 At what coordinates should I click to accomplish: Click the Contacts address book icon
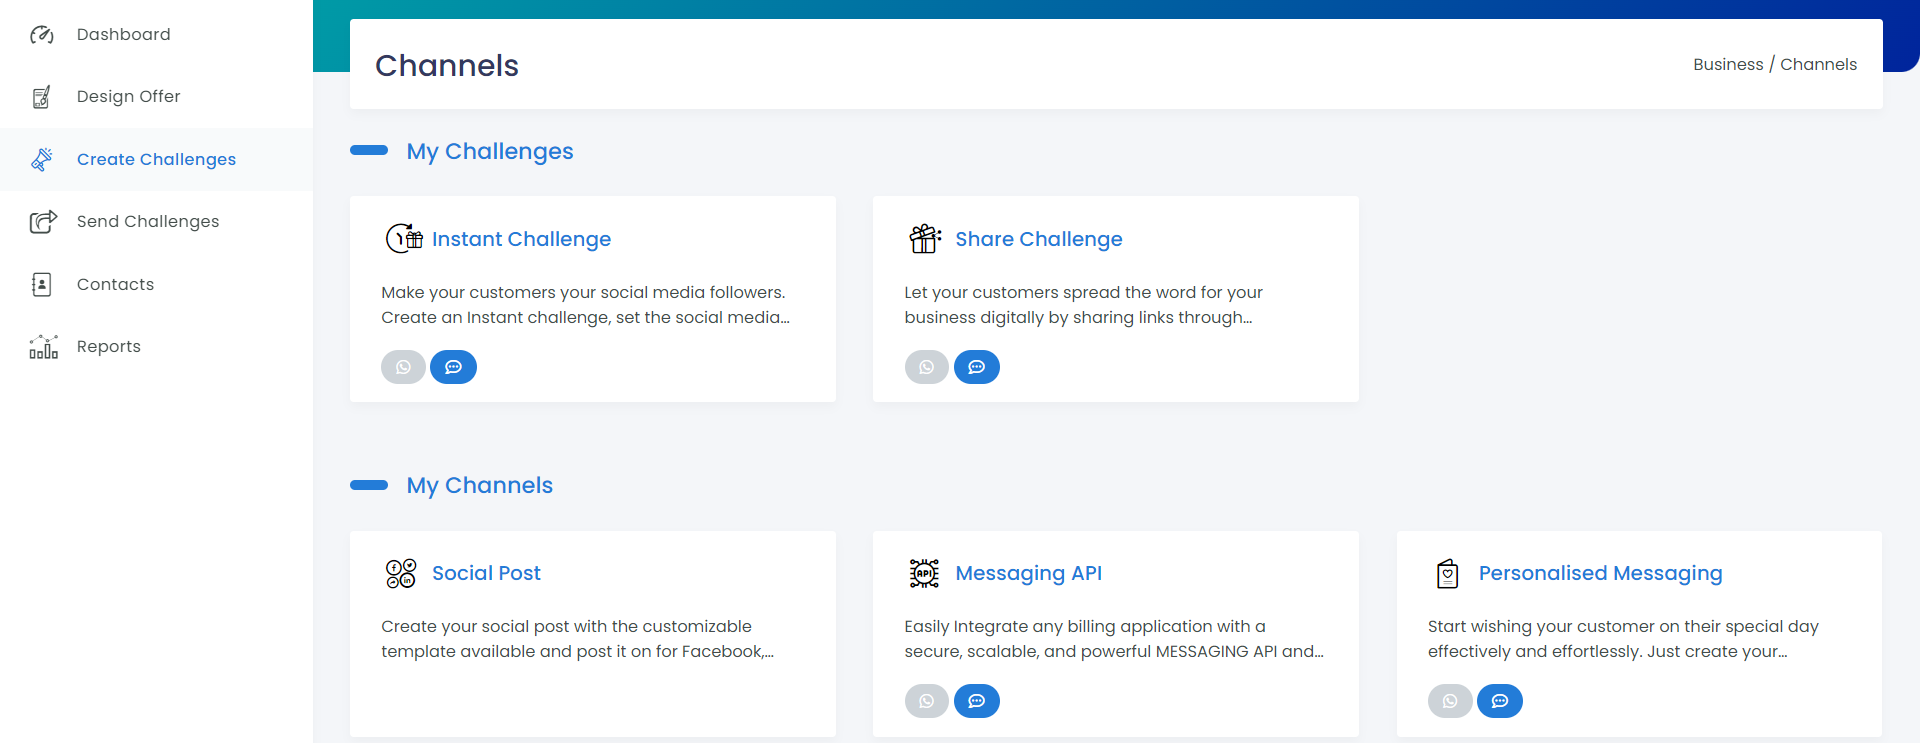[x=42, y=284]
